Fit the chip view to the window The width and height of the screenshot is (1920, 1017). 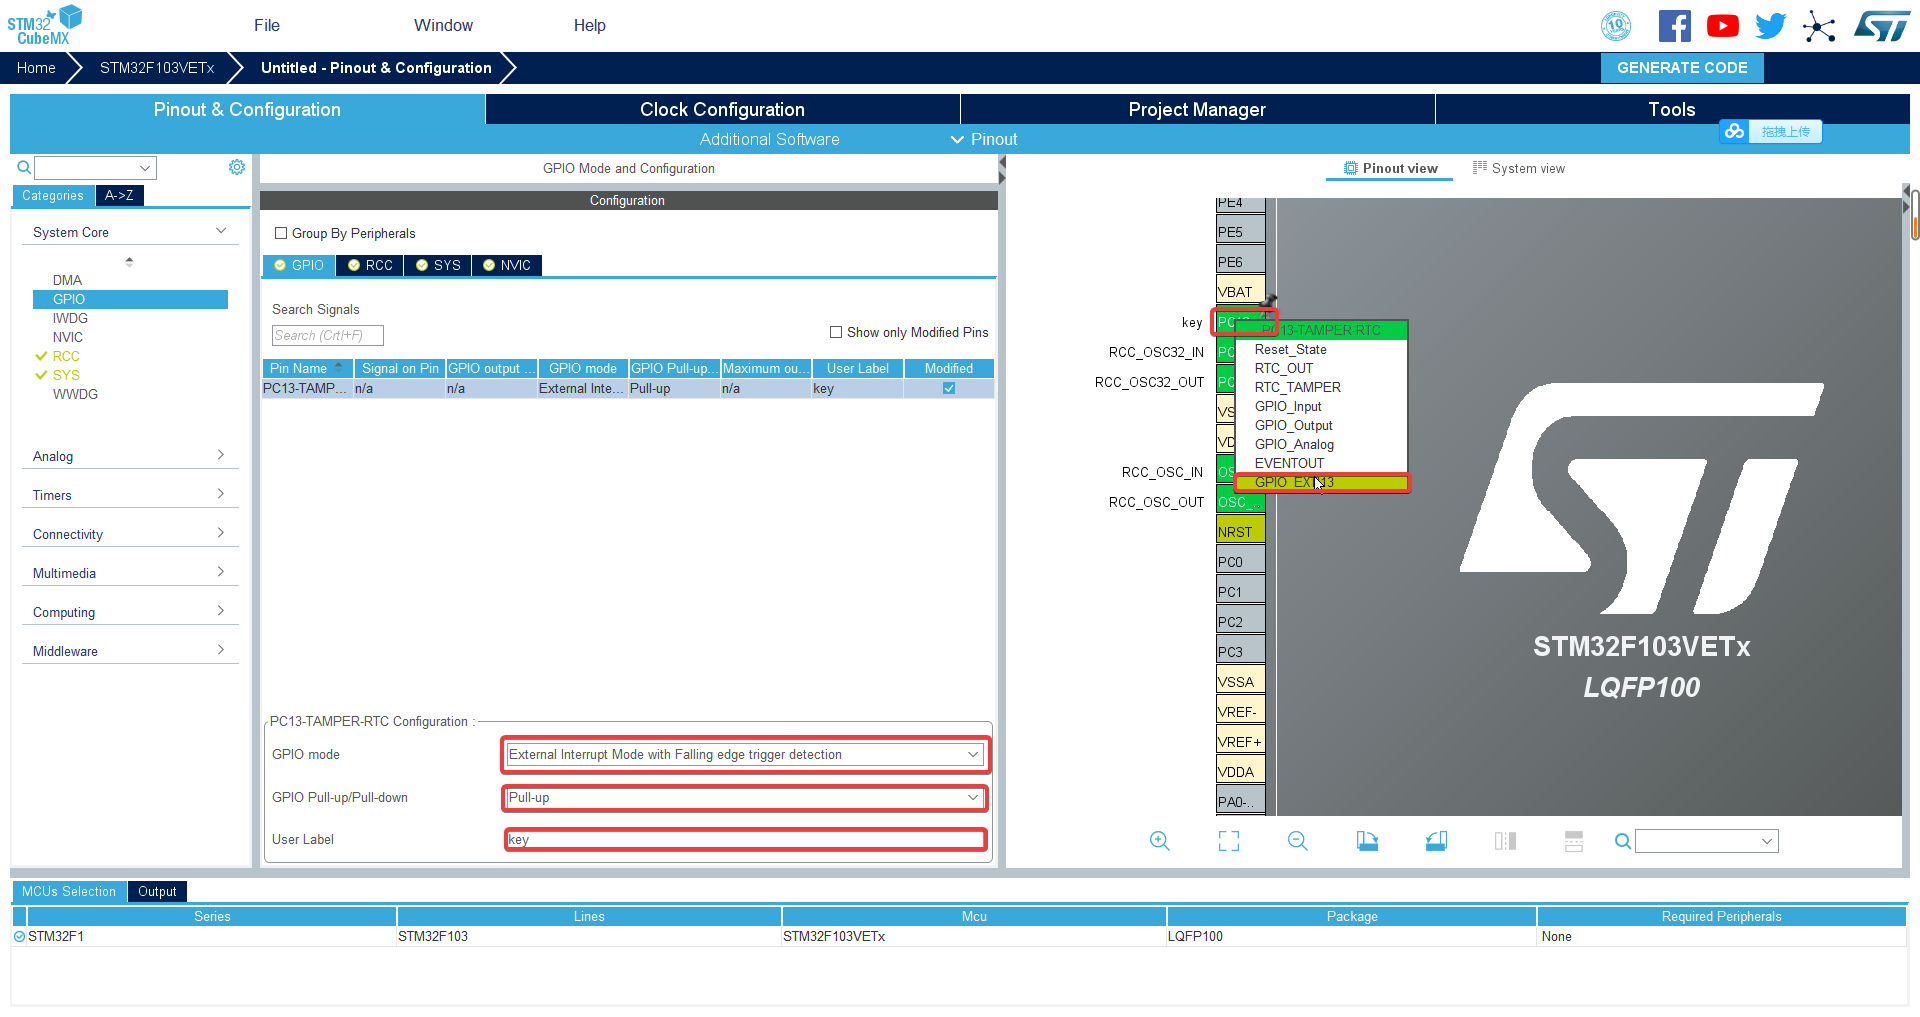click(1229, 841)
